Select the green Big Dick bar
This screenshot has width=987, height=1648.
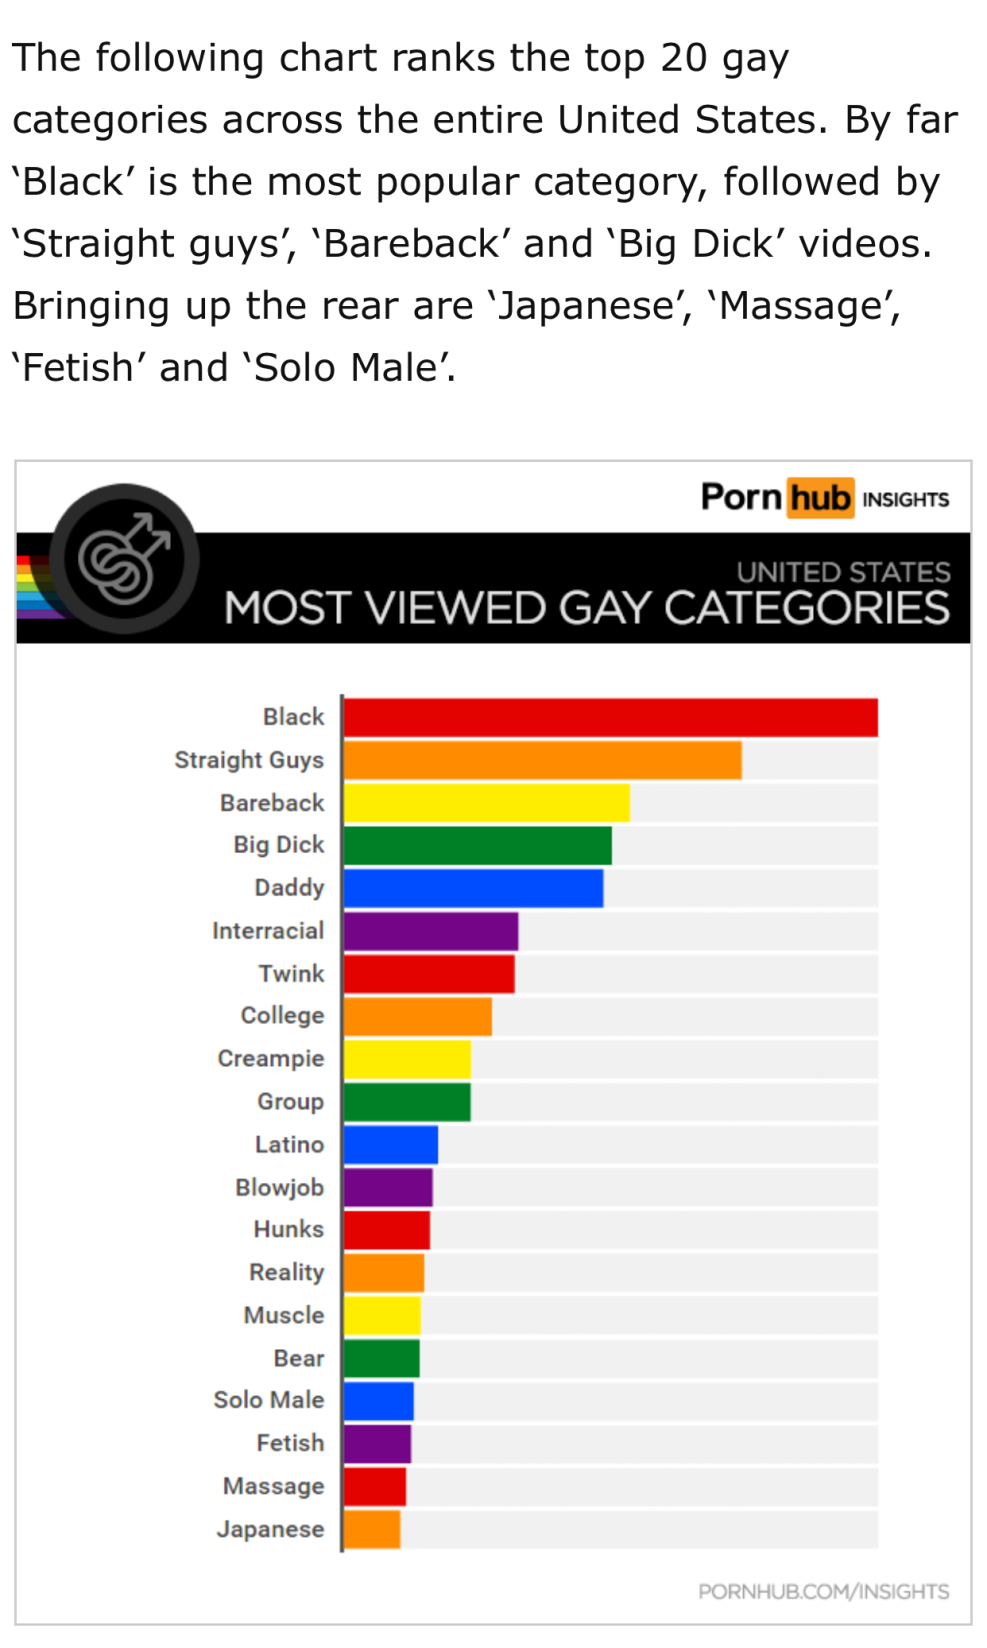(x=477, y=845)
